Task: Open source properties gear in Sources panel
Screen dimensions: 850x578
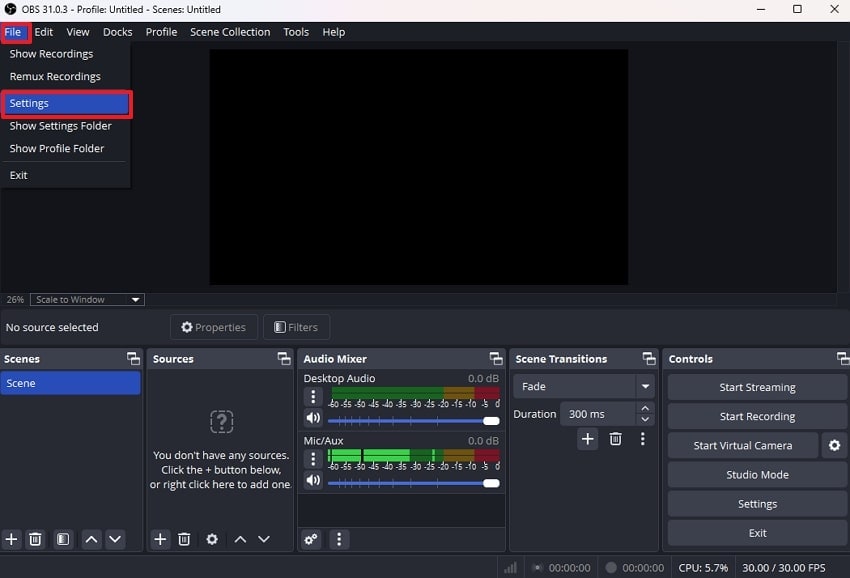Action: [x=212, y=539]
